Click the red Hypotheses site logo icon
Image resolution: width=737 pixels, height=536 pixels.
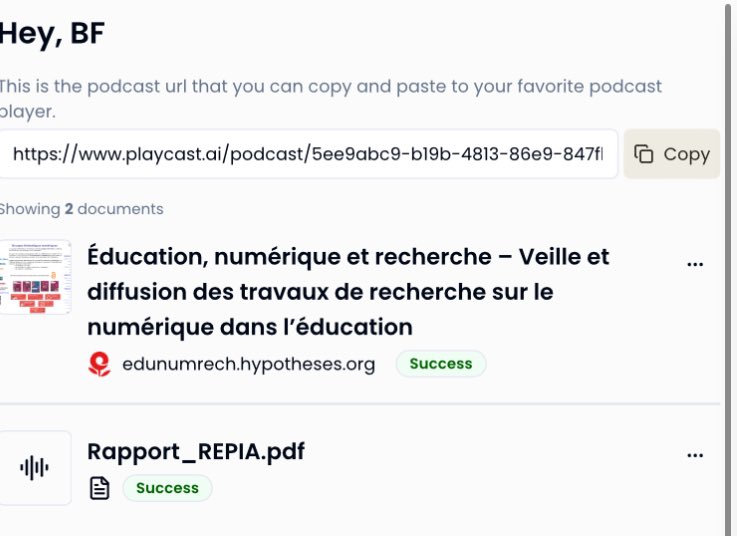pos(99,364)
